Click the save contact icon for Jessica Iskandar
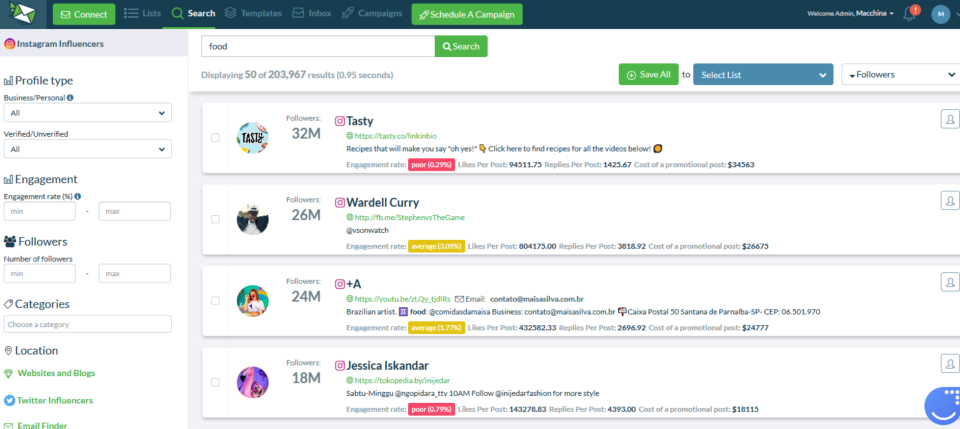The width and height of the screenshot is (960, 429). pos(950,364)
